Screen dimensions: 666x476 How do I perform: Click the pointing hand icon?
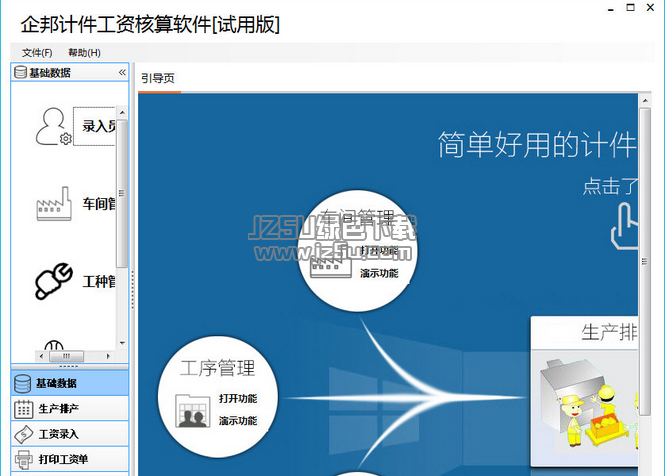tap(624, 226)
